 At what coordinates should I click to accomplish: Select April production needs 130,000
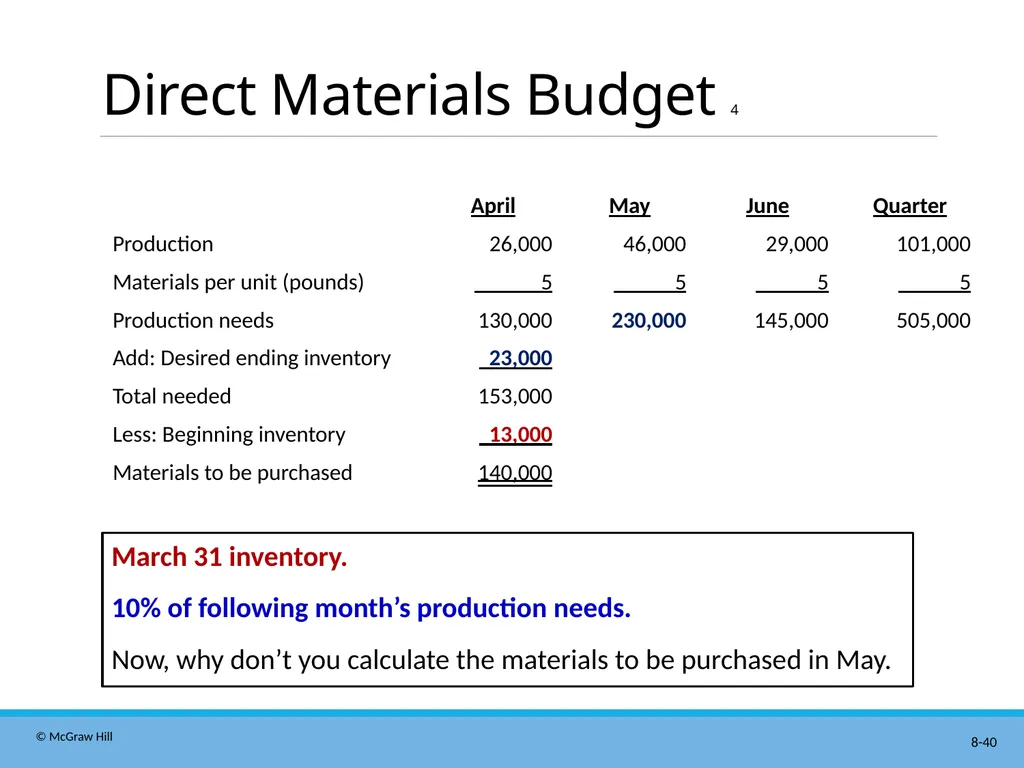click(x=515, y=321)
